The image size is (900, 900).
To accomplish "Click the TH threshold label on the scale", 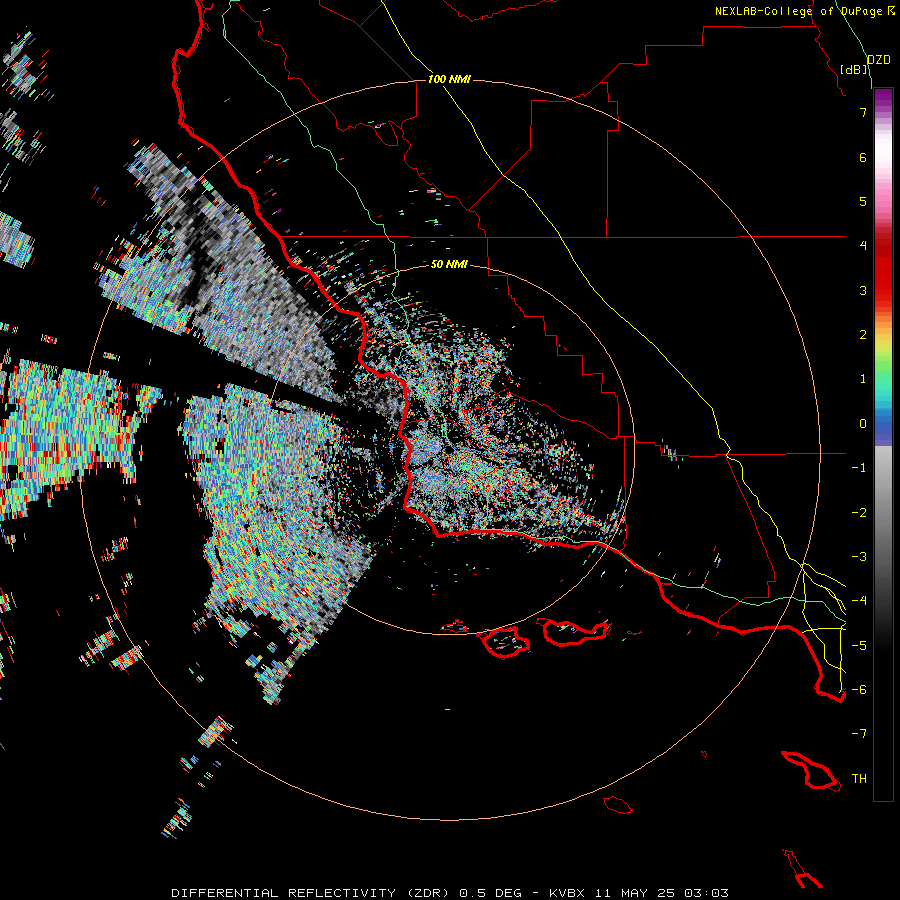I will click(859, 779).
